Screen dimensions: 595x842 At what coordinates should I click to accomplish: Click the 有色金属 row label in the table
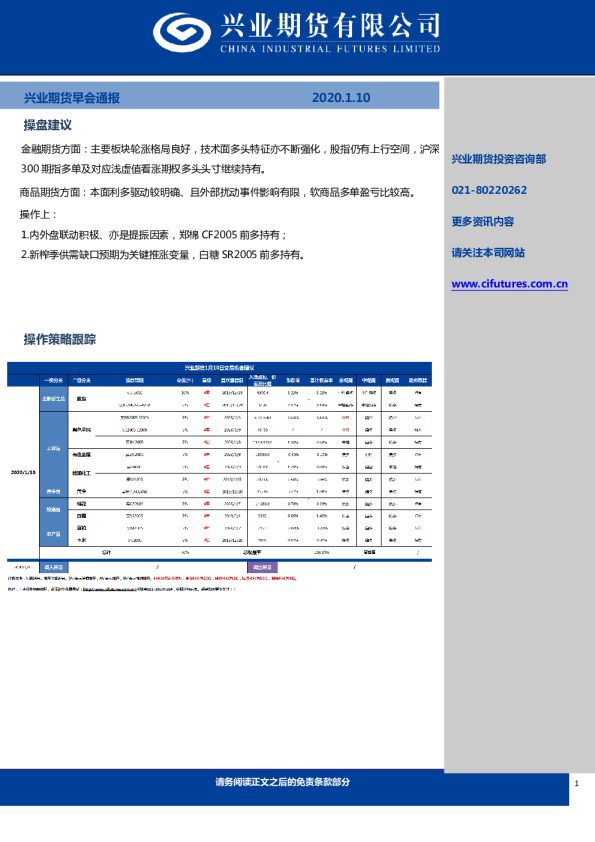pos(82,454)
